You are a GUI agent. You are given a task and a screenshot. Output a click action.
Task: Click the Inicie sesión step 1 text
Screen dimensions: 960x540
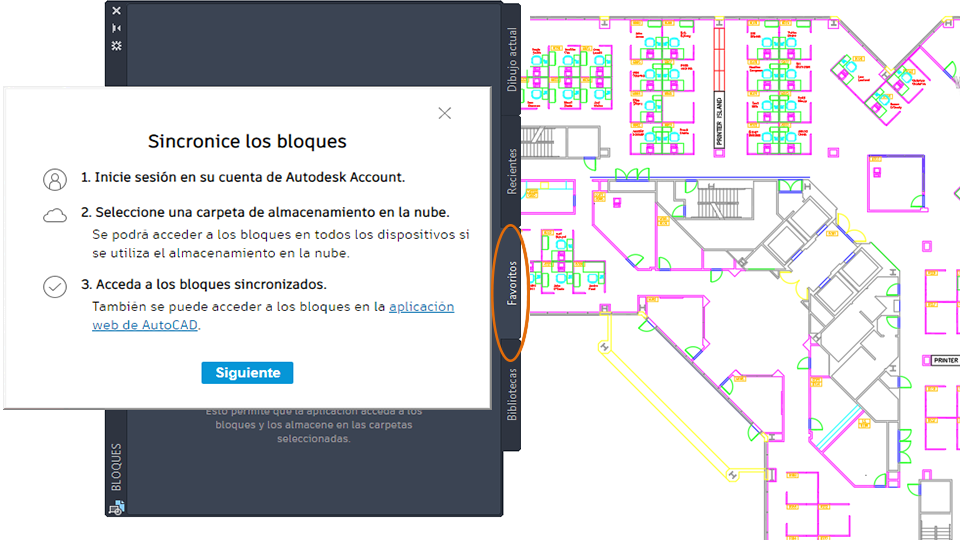[243, 178]
